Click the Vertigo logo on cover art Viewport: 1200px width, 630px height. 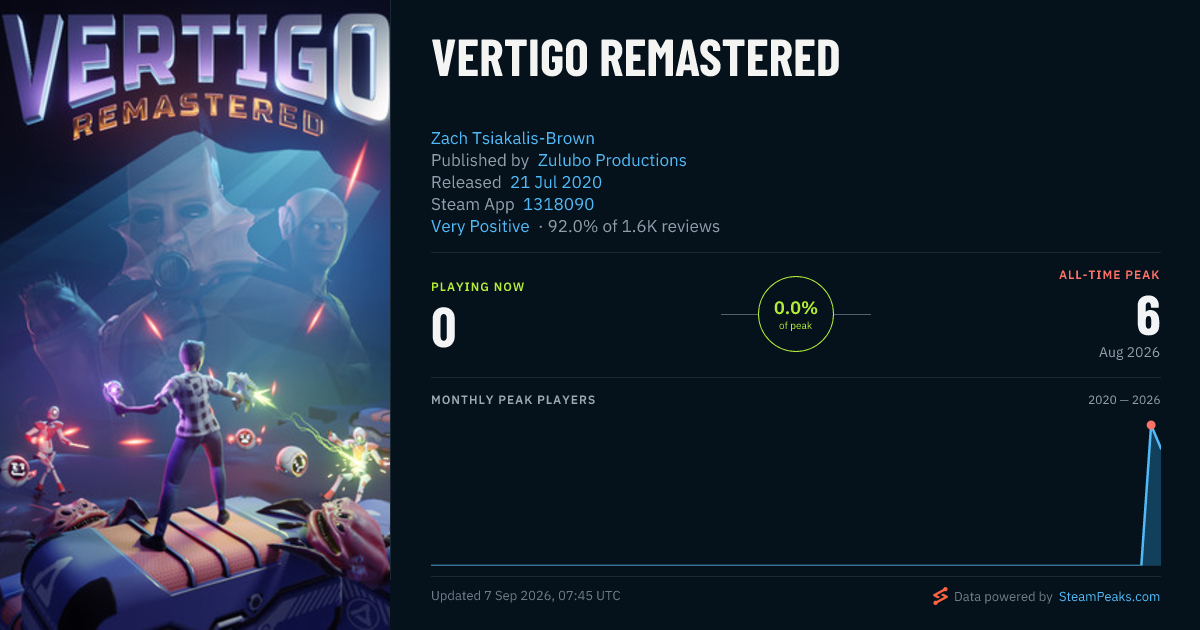(x=195, y=70)
